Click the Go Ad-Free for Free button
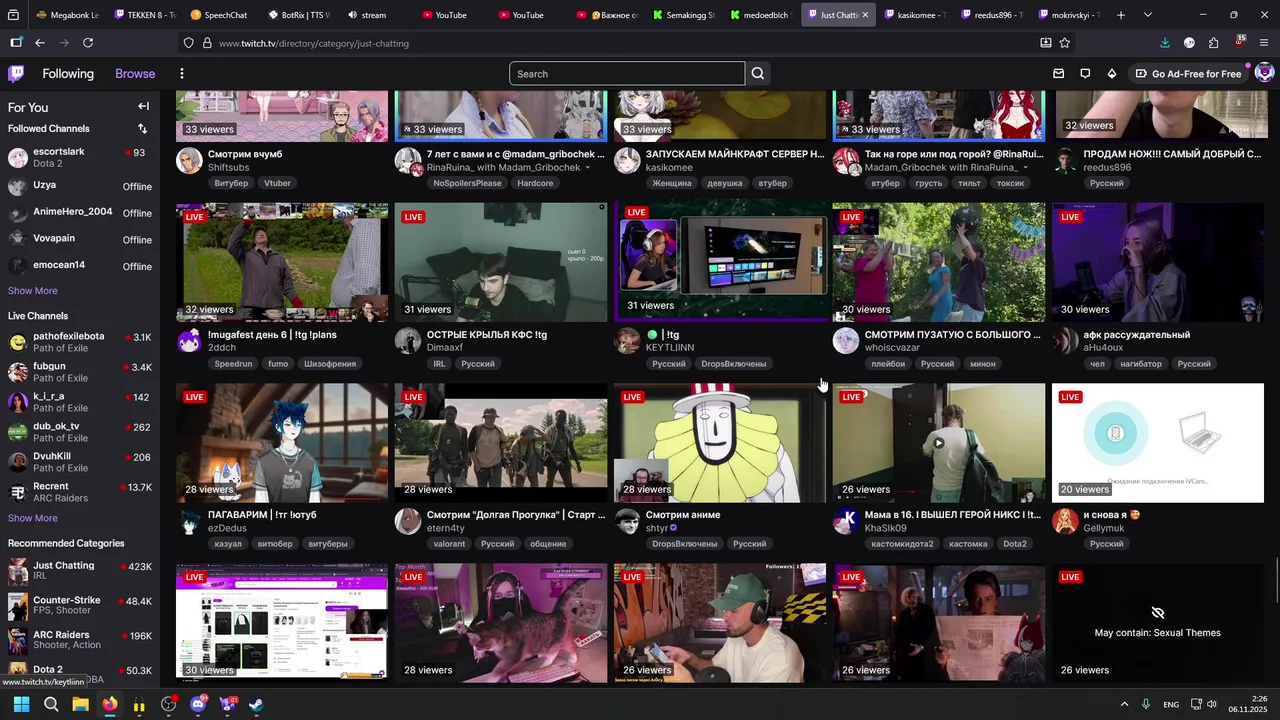 (1188, 73)
